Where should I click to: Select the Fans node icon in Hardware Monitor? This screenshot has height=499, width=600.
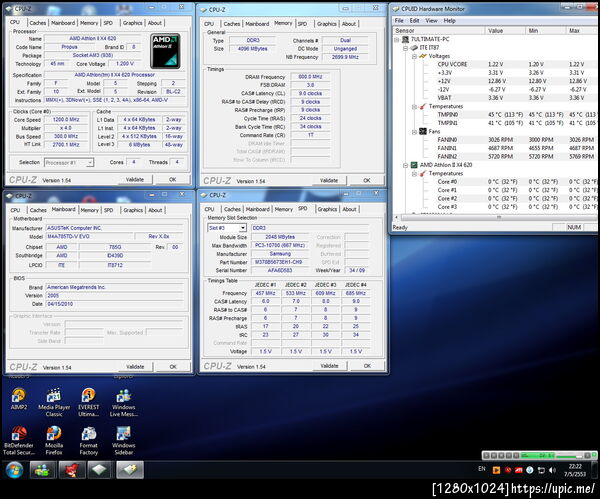click(x=423, y=131)
